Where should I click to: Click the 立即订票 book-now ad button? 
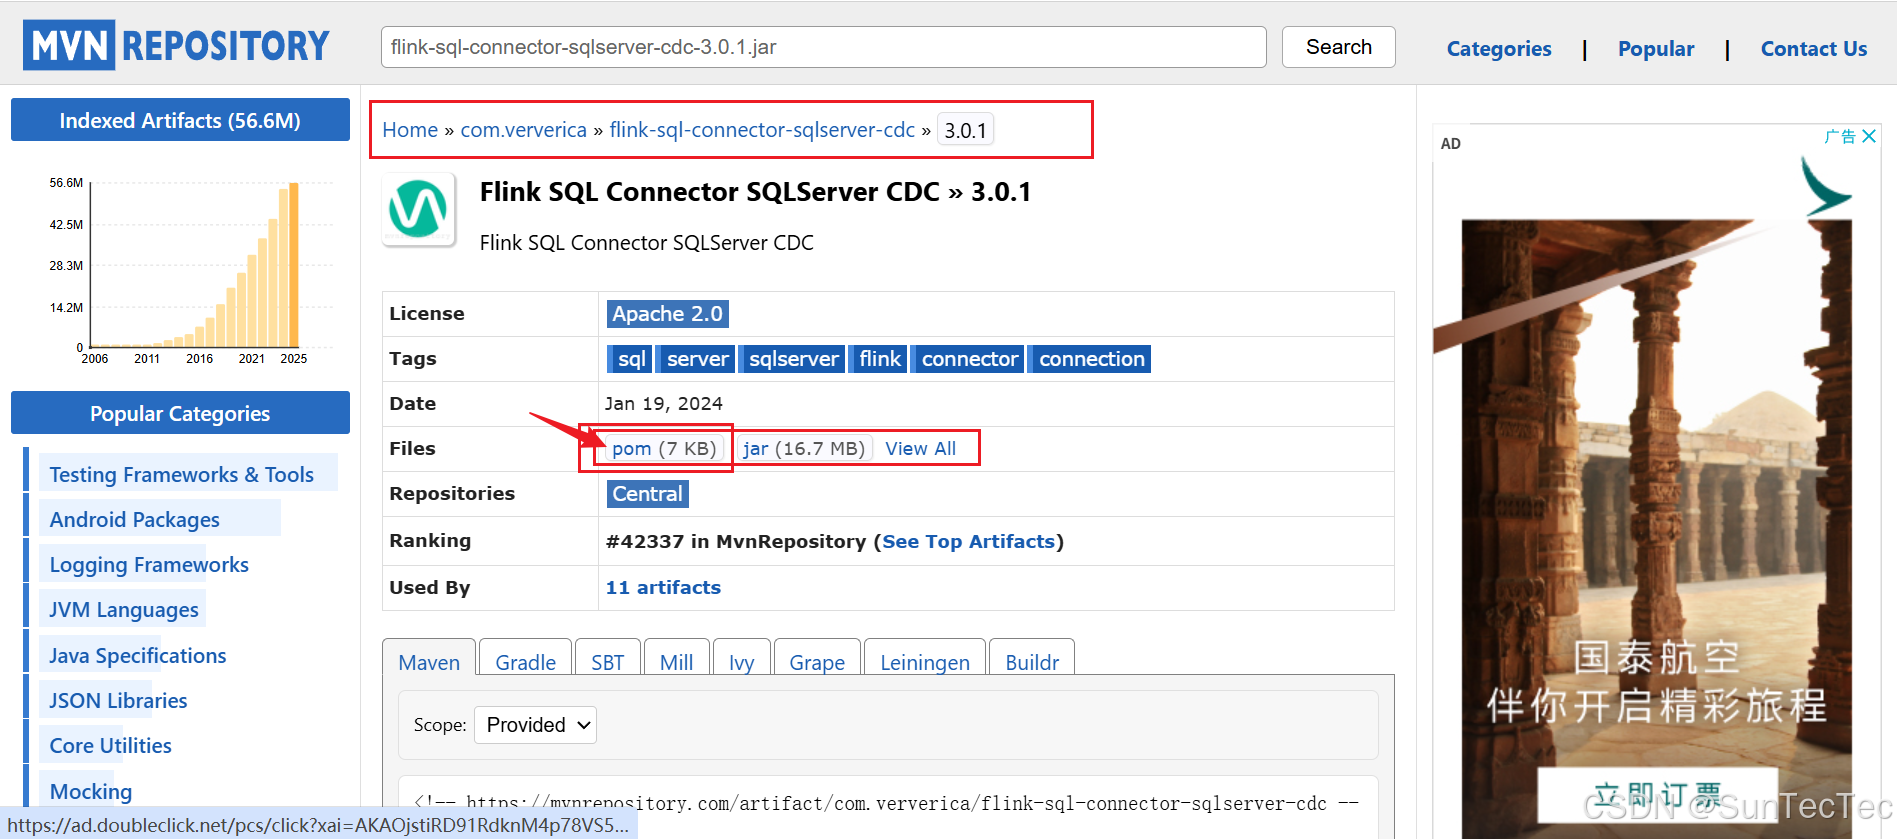[x=1656, y=795]
